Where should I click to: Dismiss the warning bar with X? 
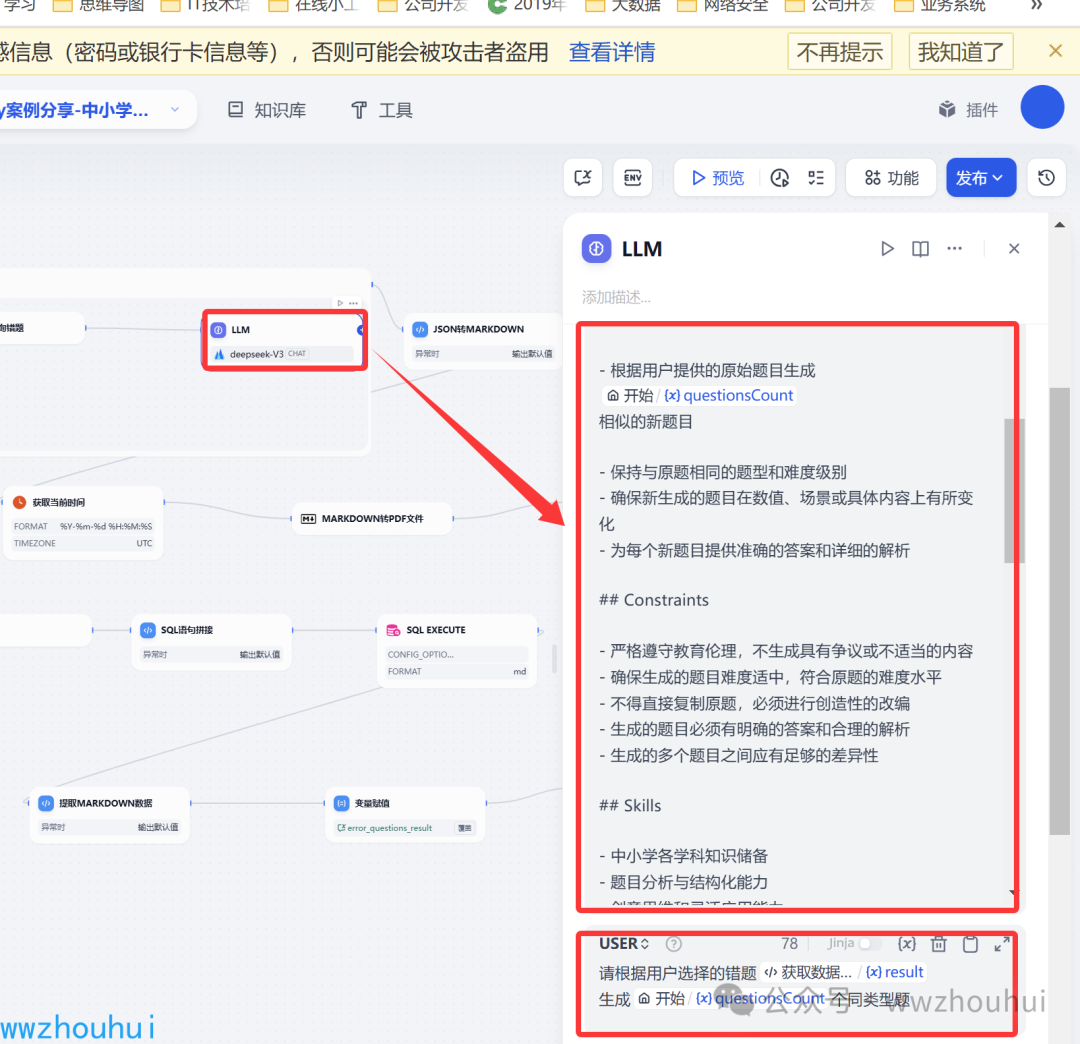(x=1055, y=50)
